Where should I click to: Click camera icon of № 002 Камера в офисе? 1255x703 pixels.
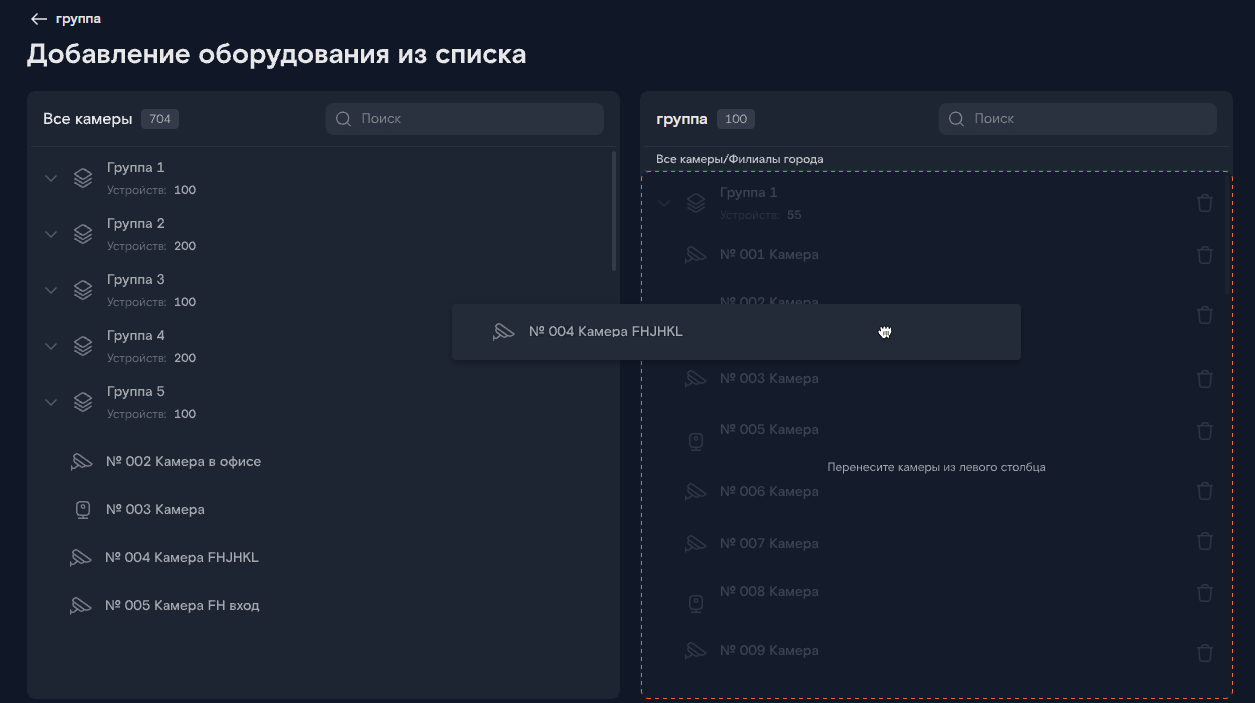[x=81, y=462]
